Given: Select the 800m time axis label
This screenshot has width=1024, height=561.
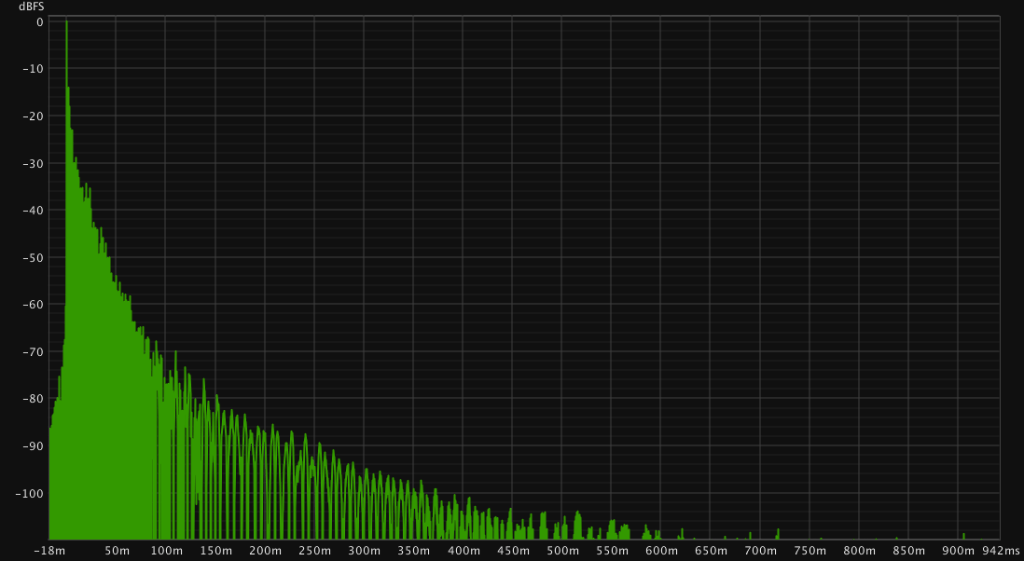Looking at the screenshot, I should click(859, 551).
